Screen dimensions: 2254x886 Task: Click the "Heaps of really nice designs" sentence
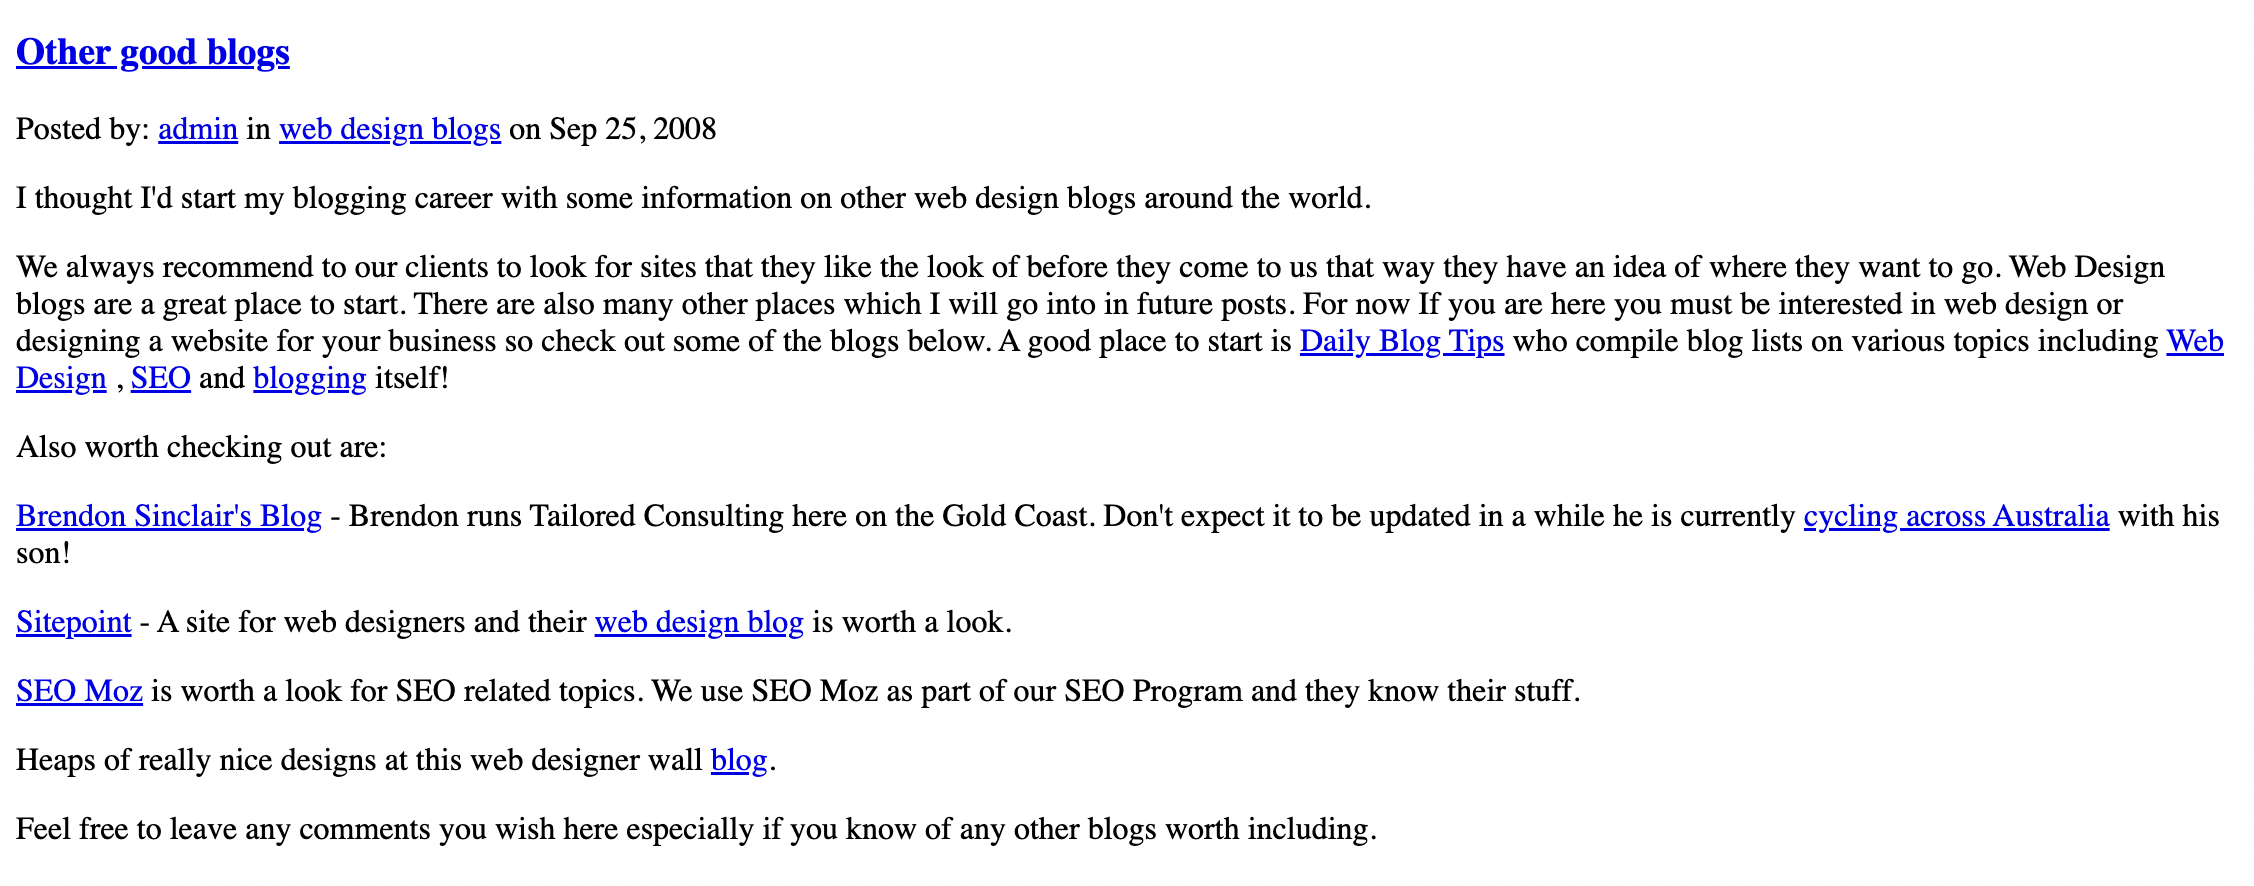[396, 760]
